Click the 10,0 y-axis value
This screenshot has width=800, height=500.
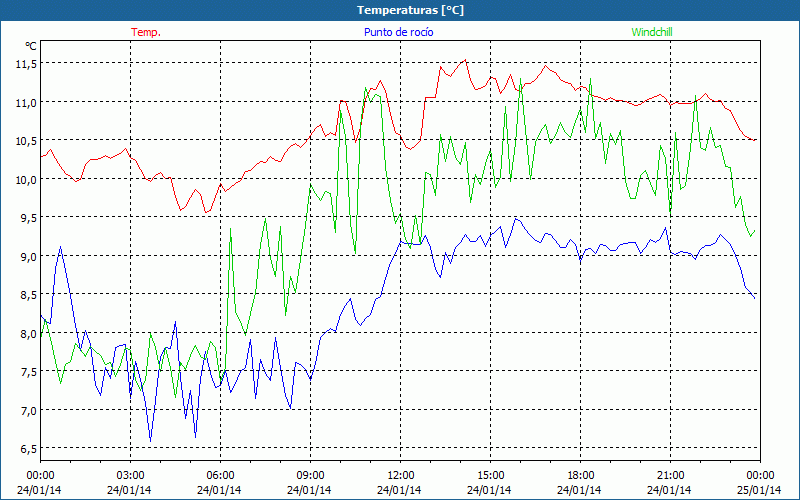26,179
